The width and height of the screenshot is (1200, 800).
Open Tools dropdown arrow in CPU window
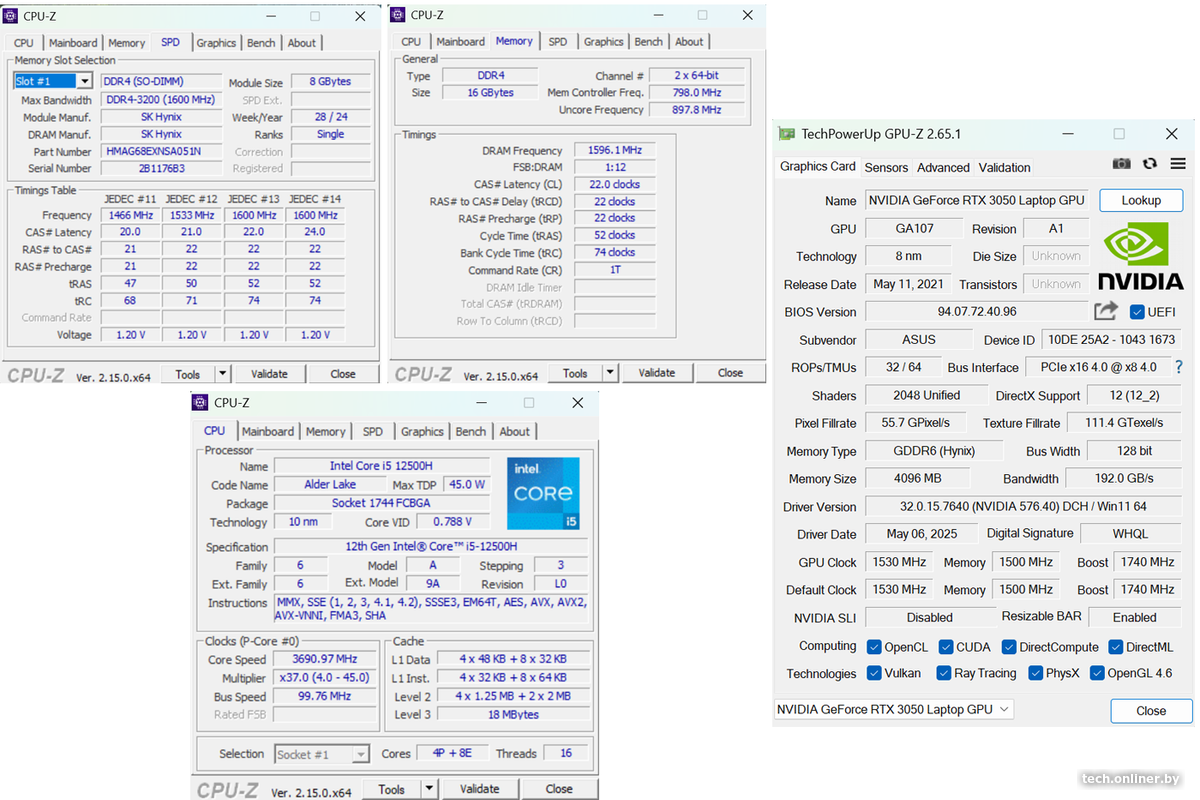coord(429,789)
